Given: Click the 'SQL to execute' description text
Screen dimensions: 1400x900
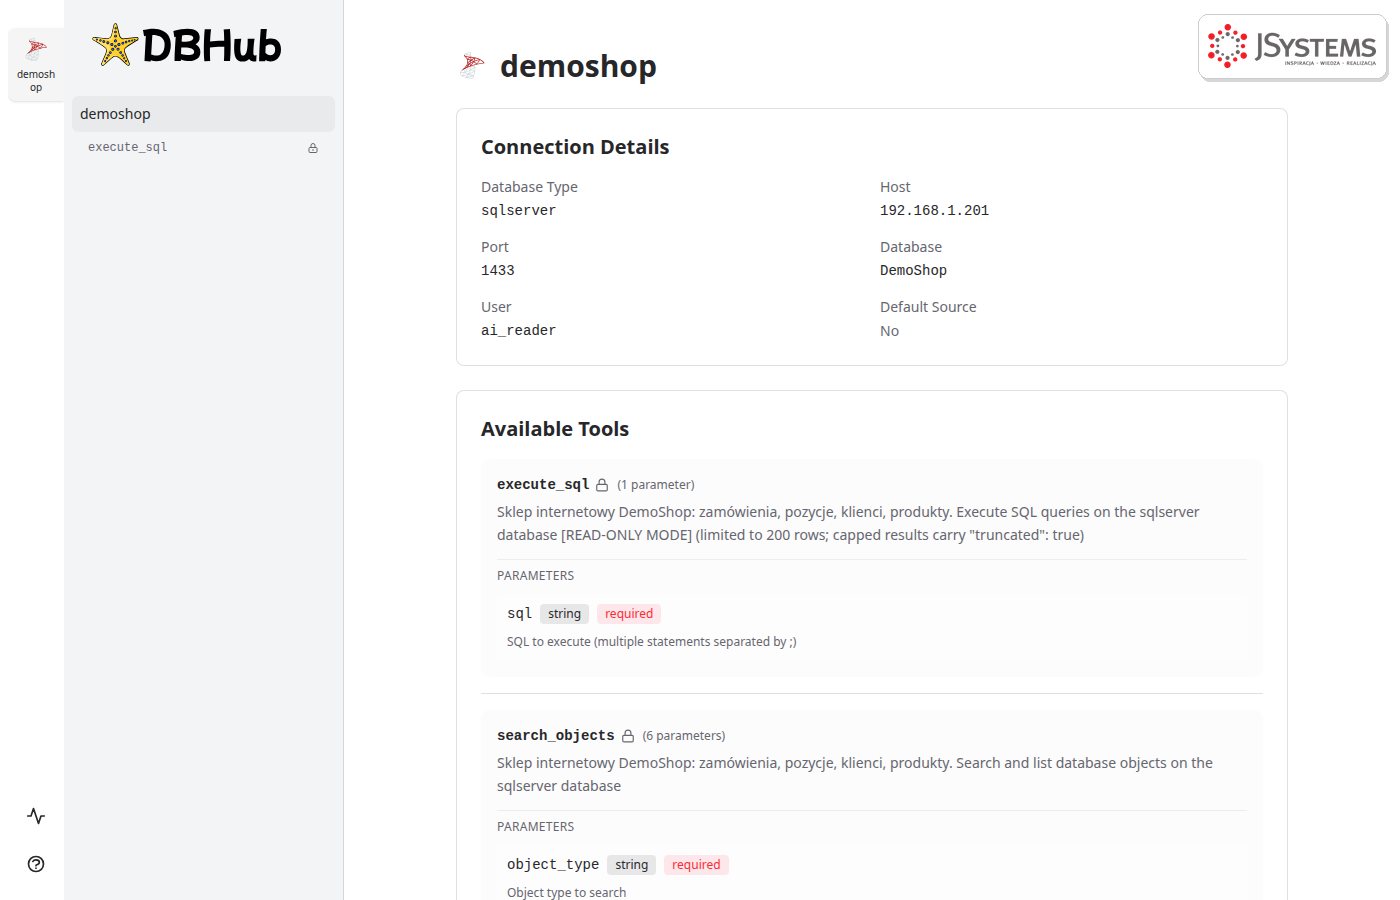Looking at the screenshot, I should click(652, 642).
